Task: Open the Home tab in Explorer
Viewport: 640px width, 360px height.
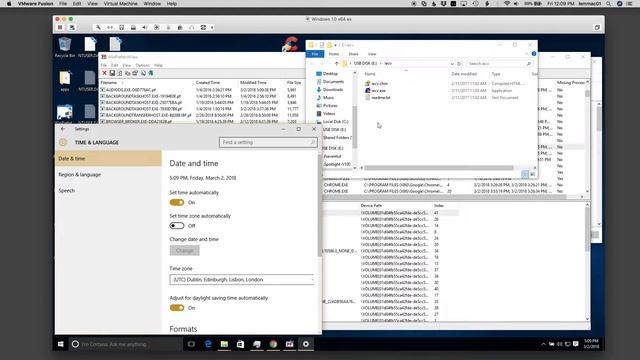Action: [334, 54]
